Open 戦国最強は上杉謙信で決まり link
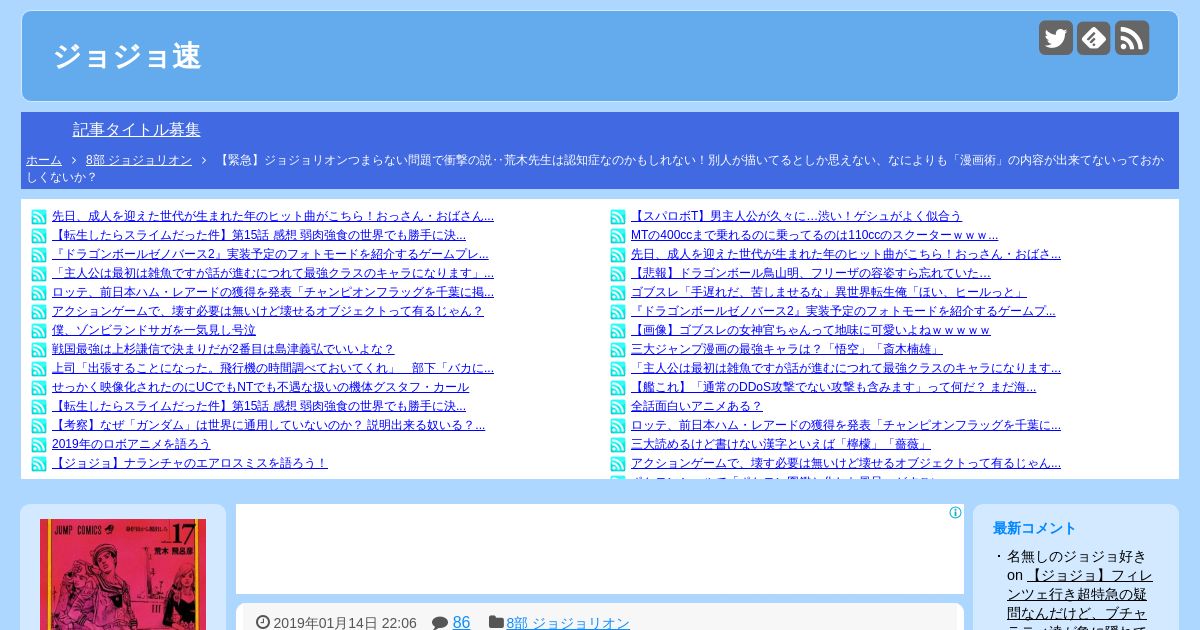The image size is (1200, 630). click(223, 349)
